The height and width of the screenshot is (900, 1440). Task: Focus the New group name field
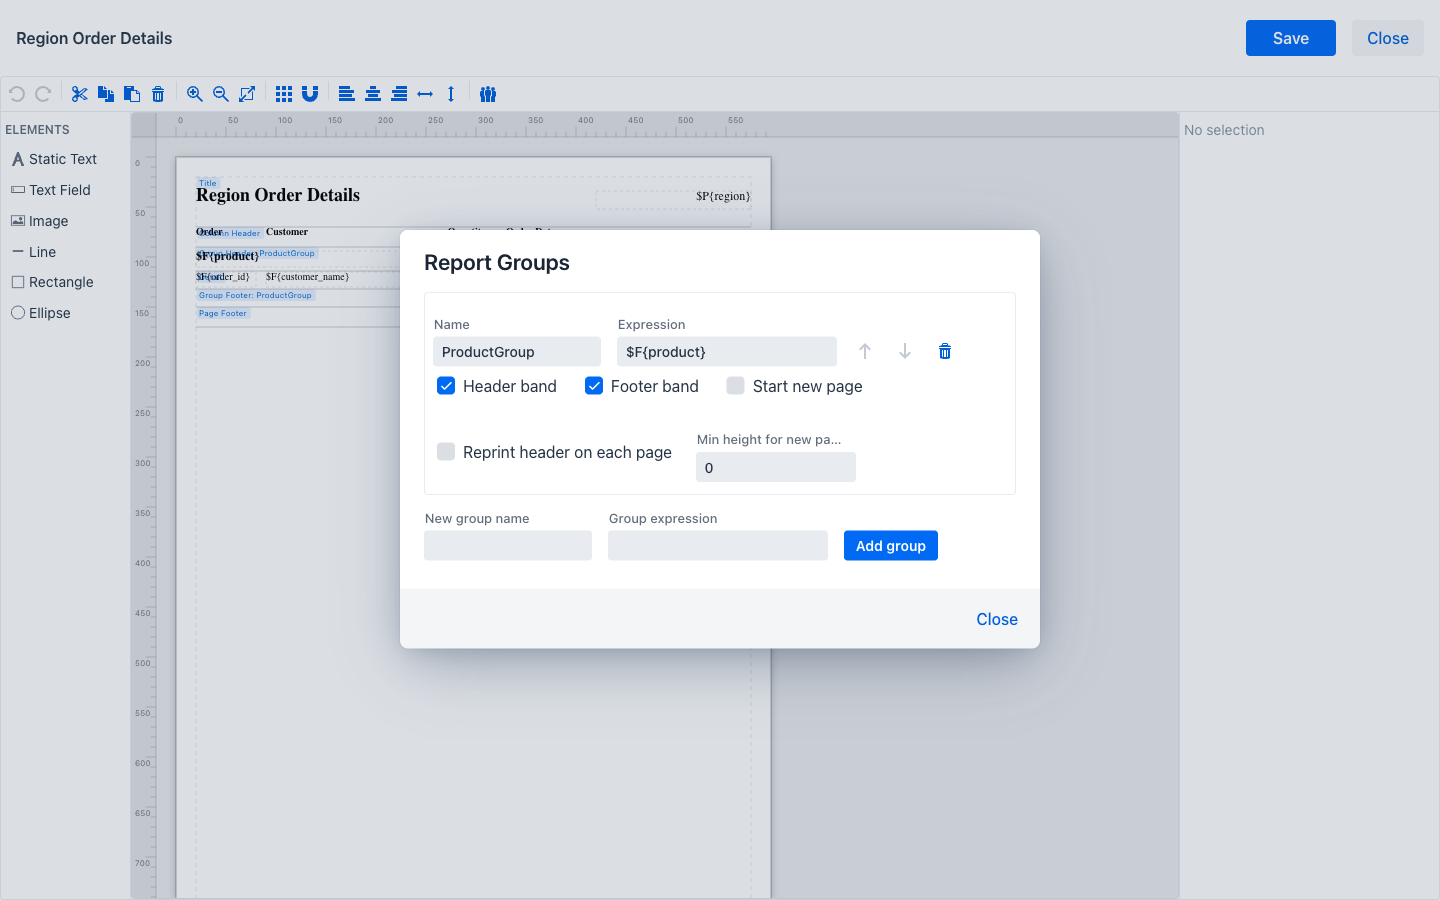click(x=508, y=546)
